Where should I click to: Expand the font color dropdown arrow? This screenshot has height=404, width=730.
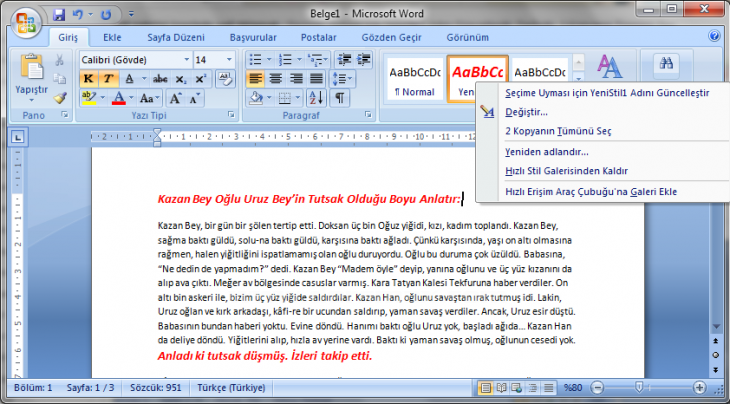(131, 98)
